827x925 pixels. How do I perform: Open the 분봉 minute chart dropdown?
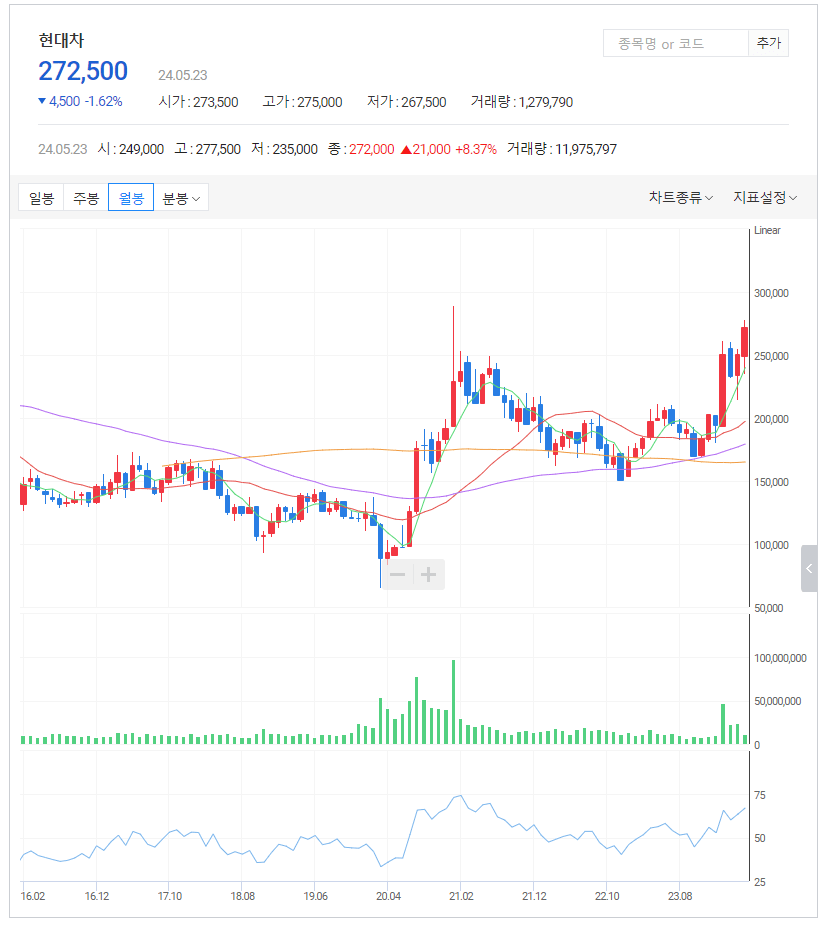point(181,198)
